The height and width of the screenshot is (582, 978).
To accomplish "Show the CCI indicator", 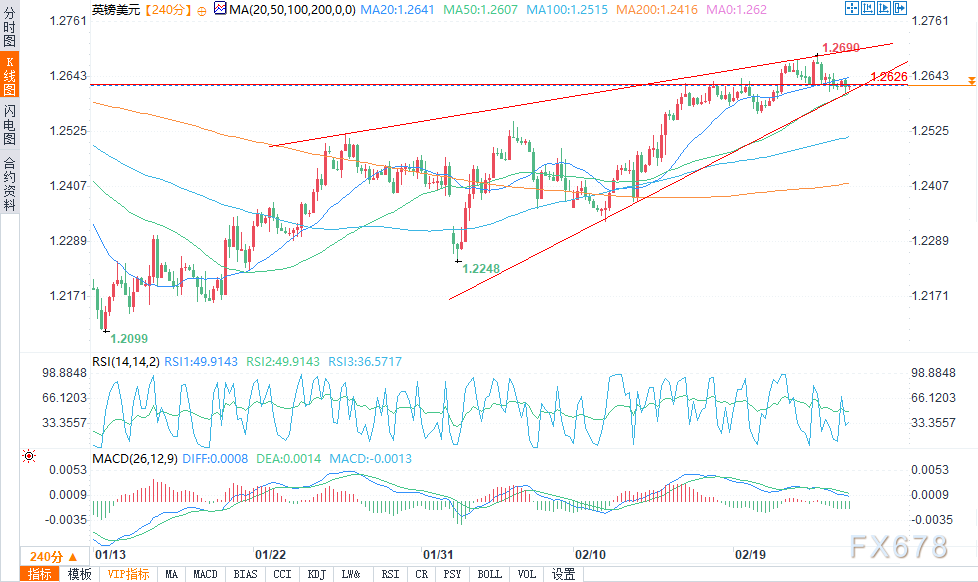I will (282, 574).
